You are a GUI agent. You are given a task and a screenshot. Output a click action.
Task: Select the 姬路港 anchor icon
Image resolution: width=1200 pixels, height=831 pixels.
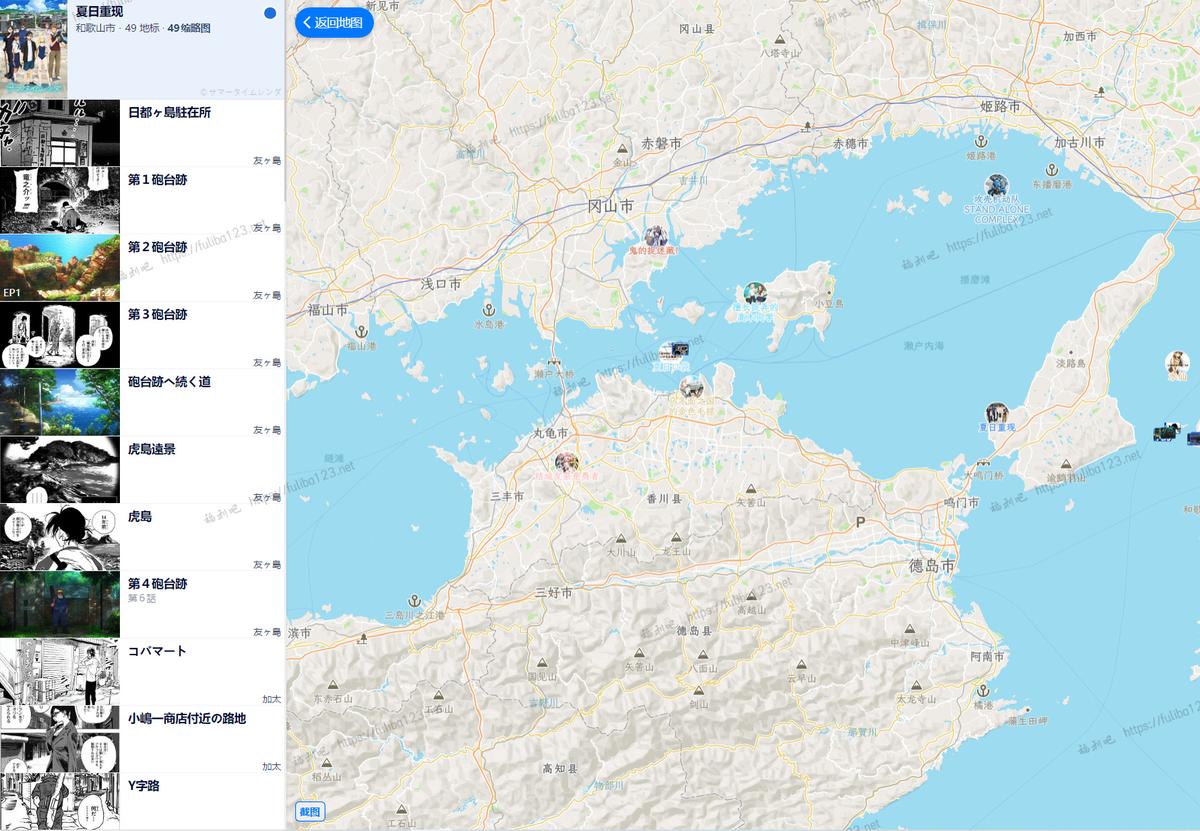pos(981,140)
